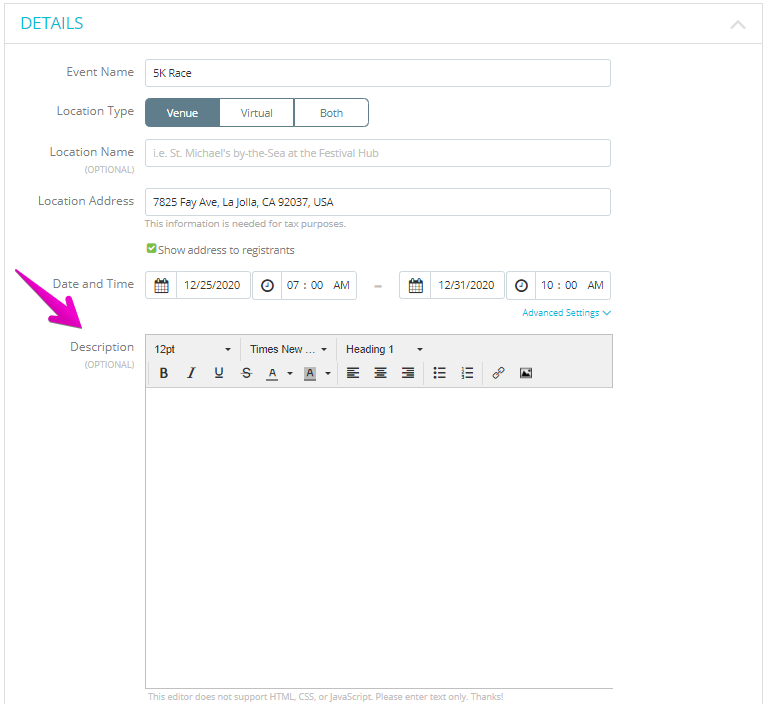Click the start minutes 00 value
767x704 pixels.
click(x=317, y=285)
